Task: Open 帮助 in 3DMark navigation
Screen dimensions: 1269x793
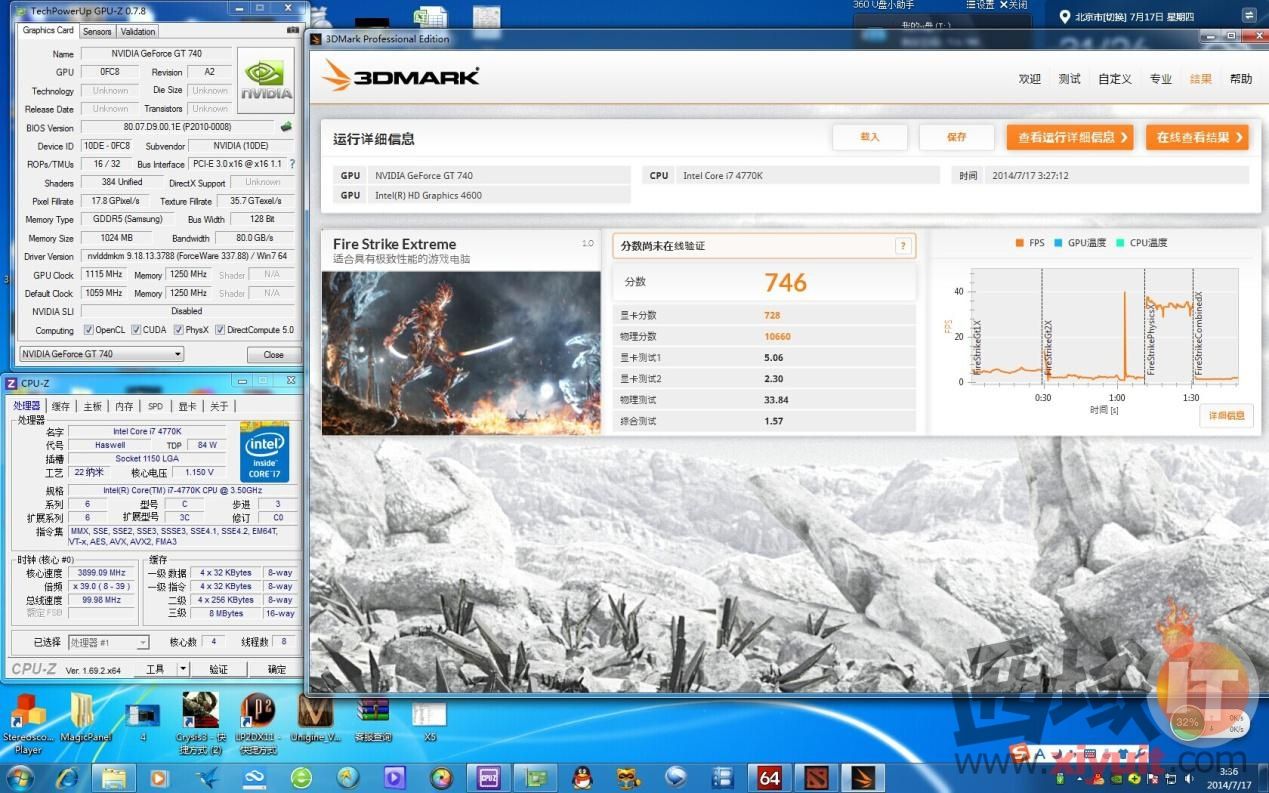Action: click(1241, 79)
